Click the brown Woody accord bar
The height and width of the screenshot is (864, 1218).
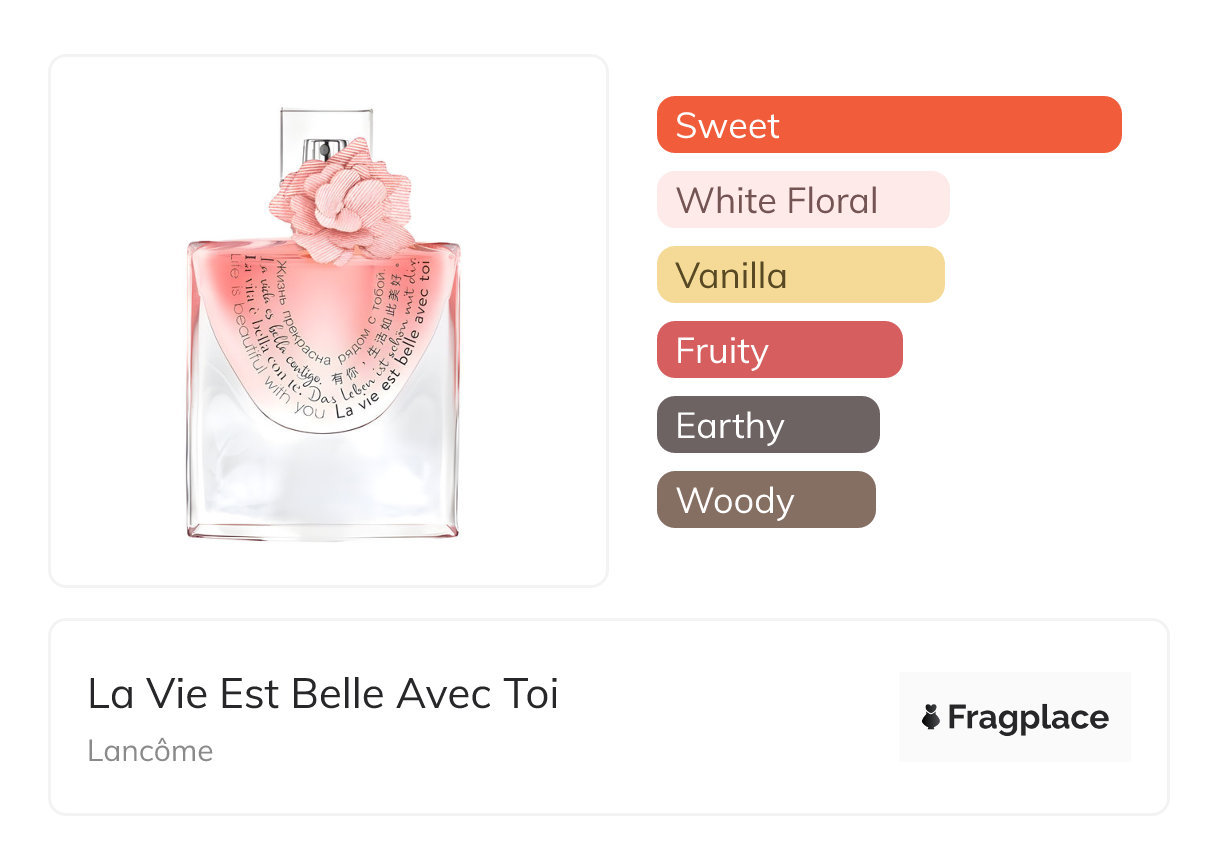[x=766, y=500]
